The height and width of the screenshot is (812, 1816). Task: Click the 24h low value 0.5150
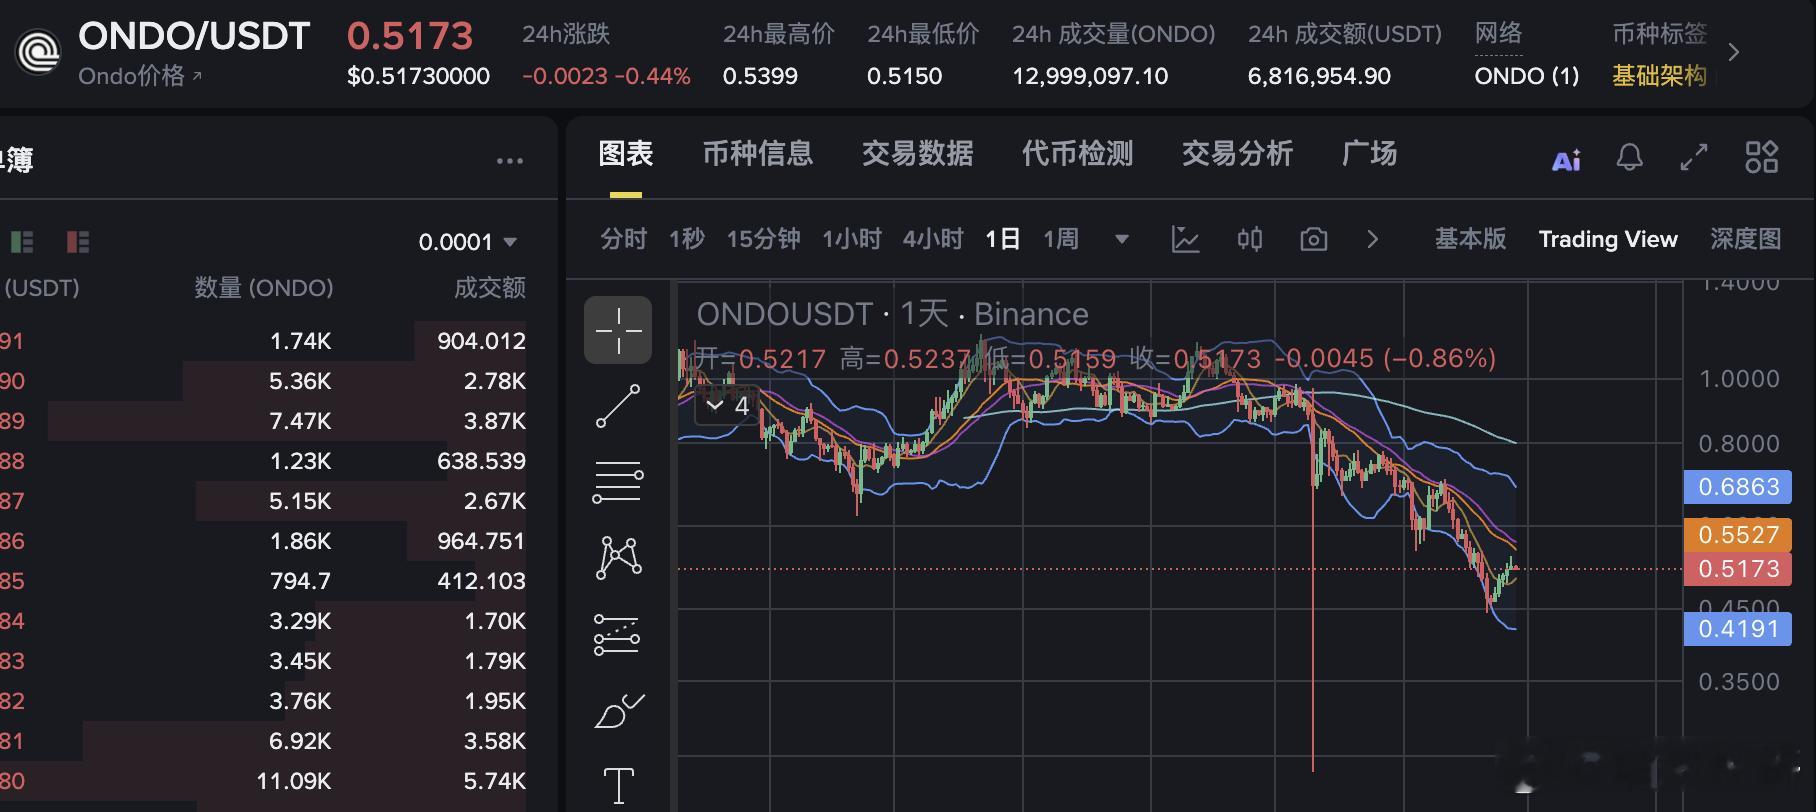point(904,76)
